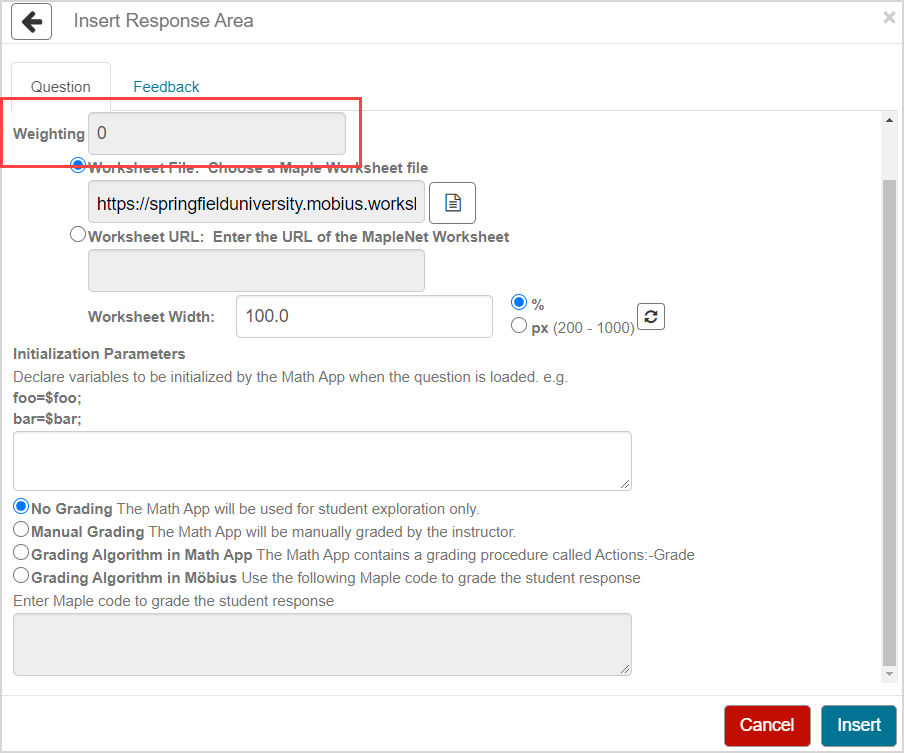904x753 pixels.
Task: Click the Insert button
Action: (858, 725)
